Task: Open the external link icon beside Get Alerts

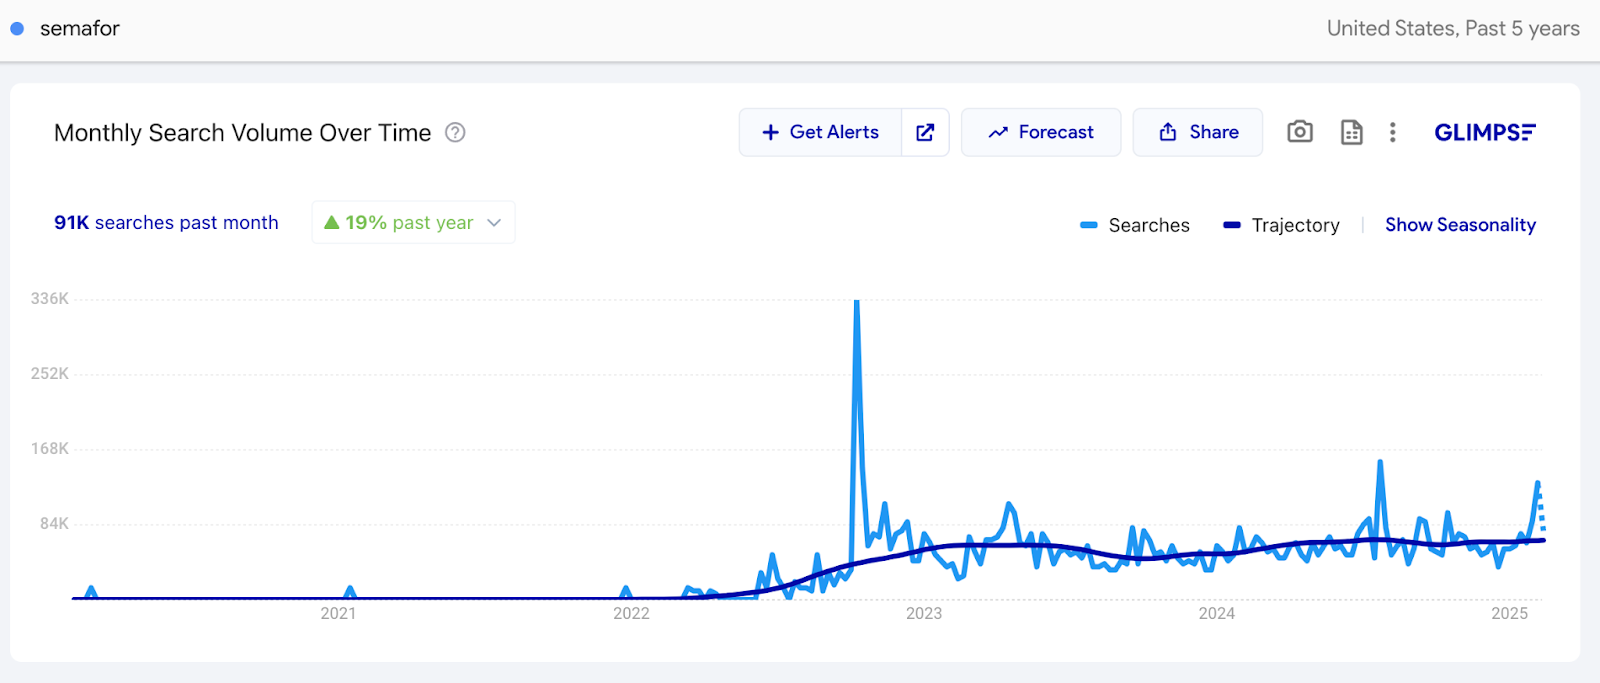Action: click(925, 132)
